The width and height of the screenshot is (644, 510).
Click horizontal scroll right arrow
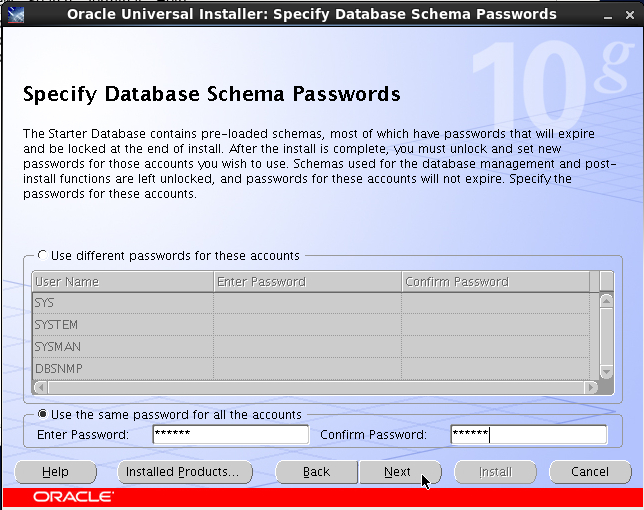point(591,387)
